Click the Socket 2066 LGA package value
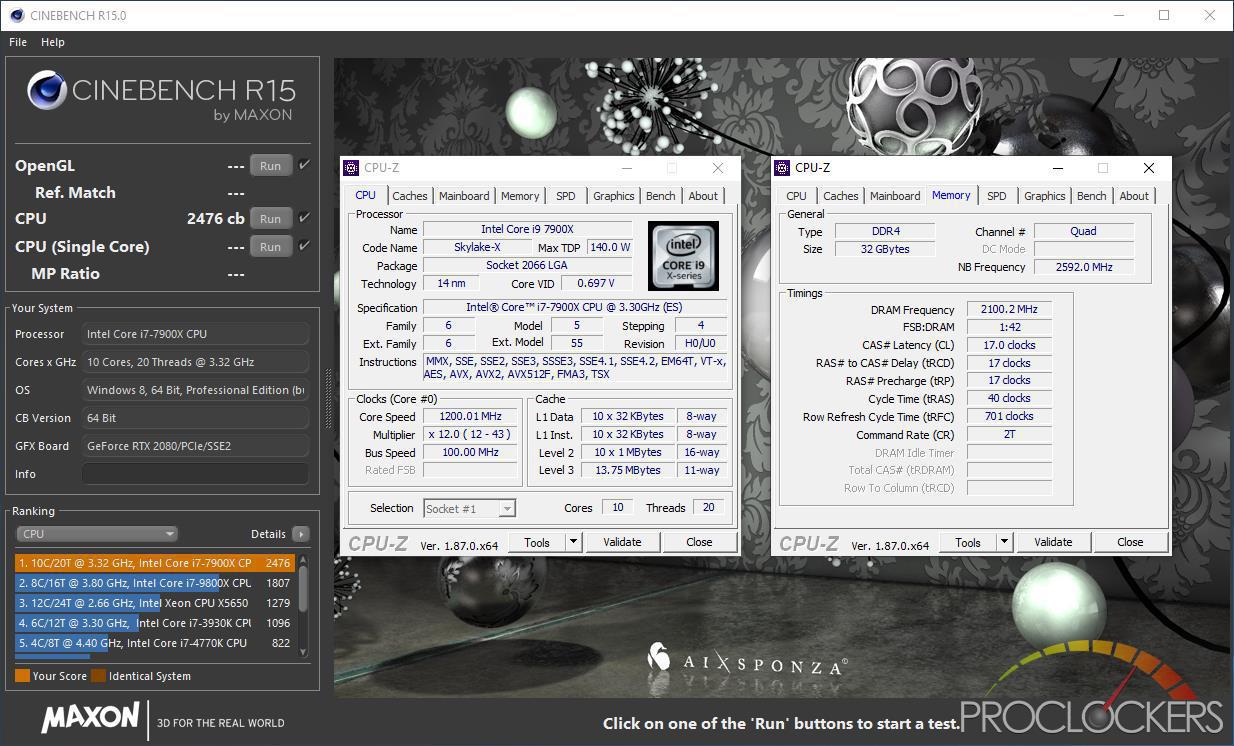The image size is (1234, 746). coord(528,266)
